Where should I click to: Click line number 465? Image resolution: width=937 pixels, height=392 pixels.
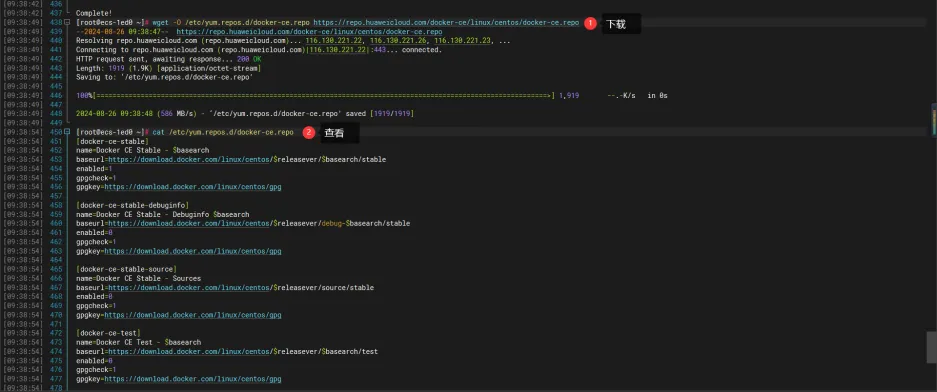coord(56,270)
